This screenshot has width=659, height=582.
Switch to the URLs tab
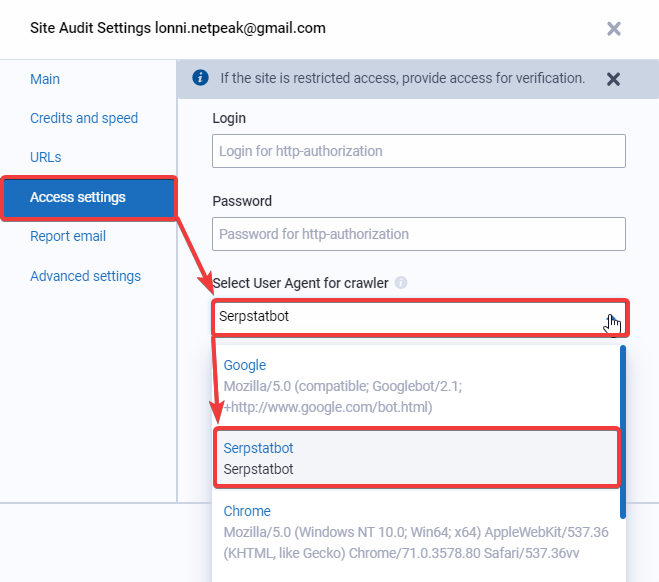click(x=46, y=157)
